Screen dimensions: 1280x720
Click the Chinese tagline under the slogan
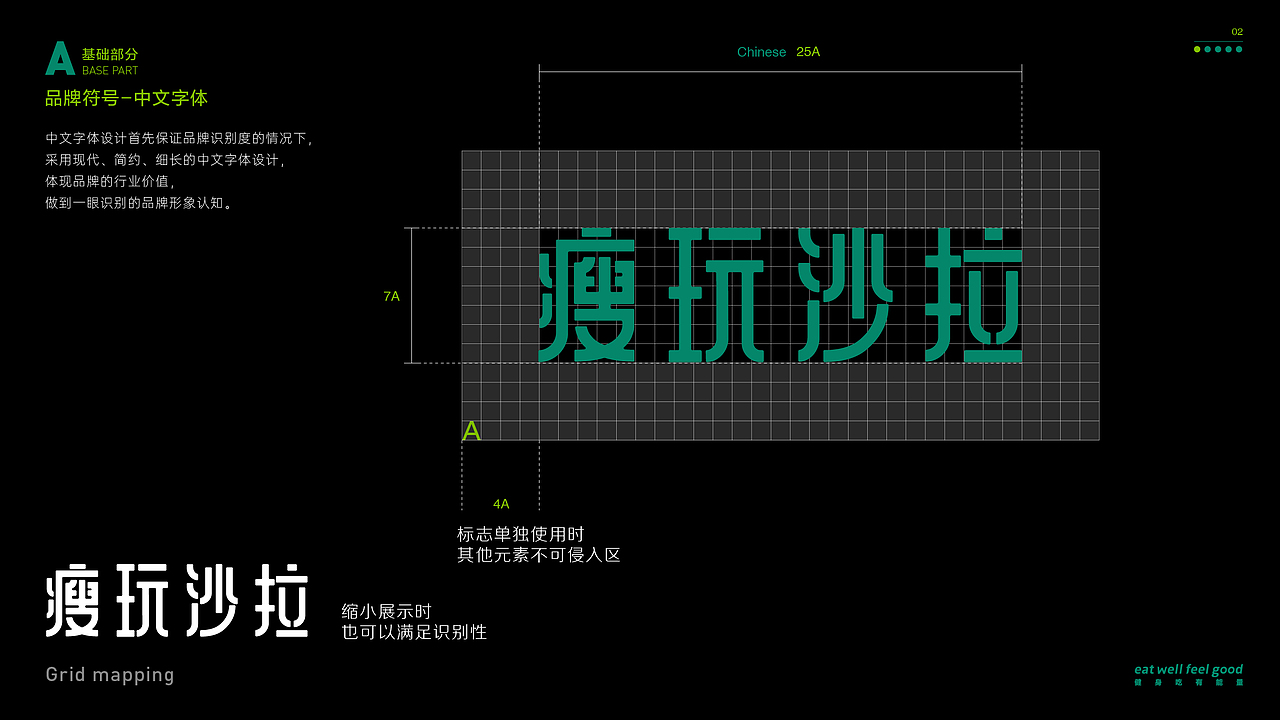coord(1188,682)
